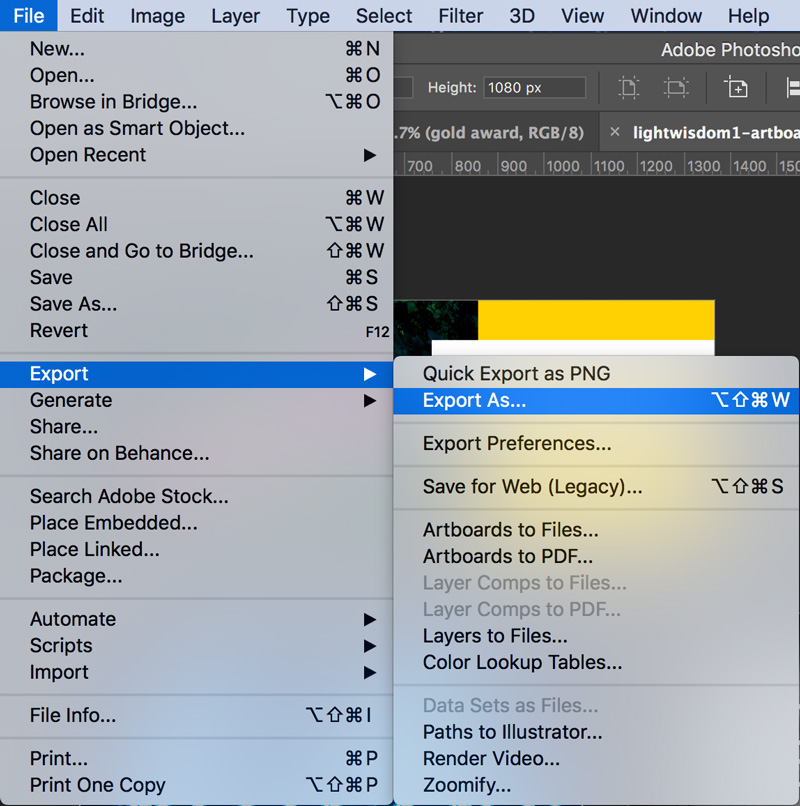Choose Print One Copy

pyautogui.click(x=196, y=785)
